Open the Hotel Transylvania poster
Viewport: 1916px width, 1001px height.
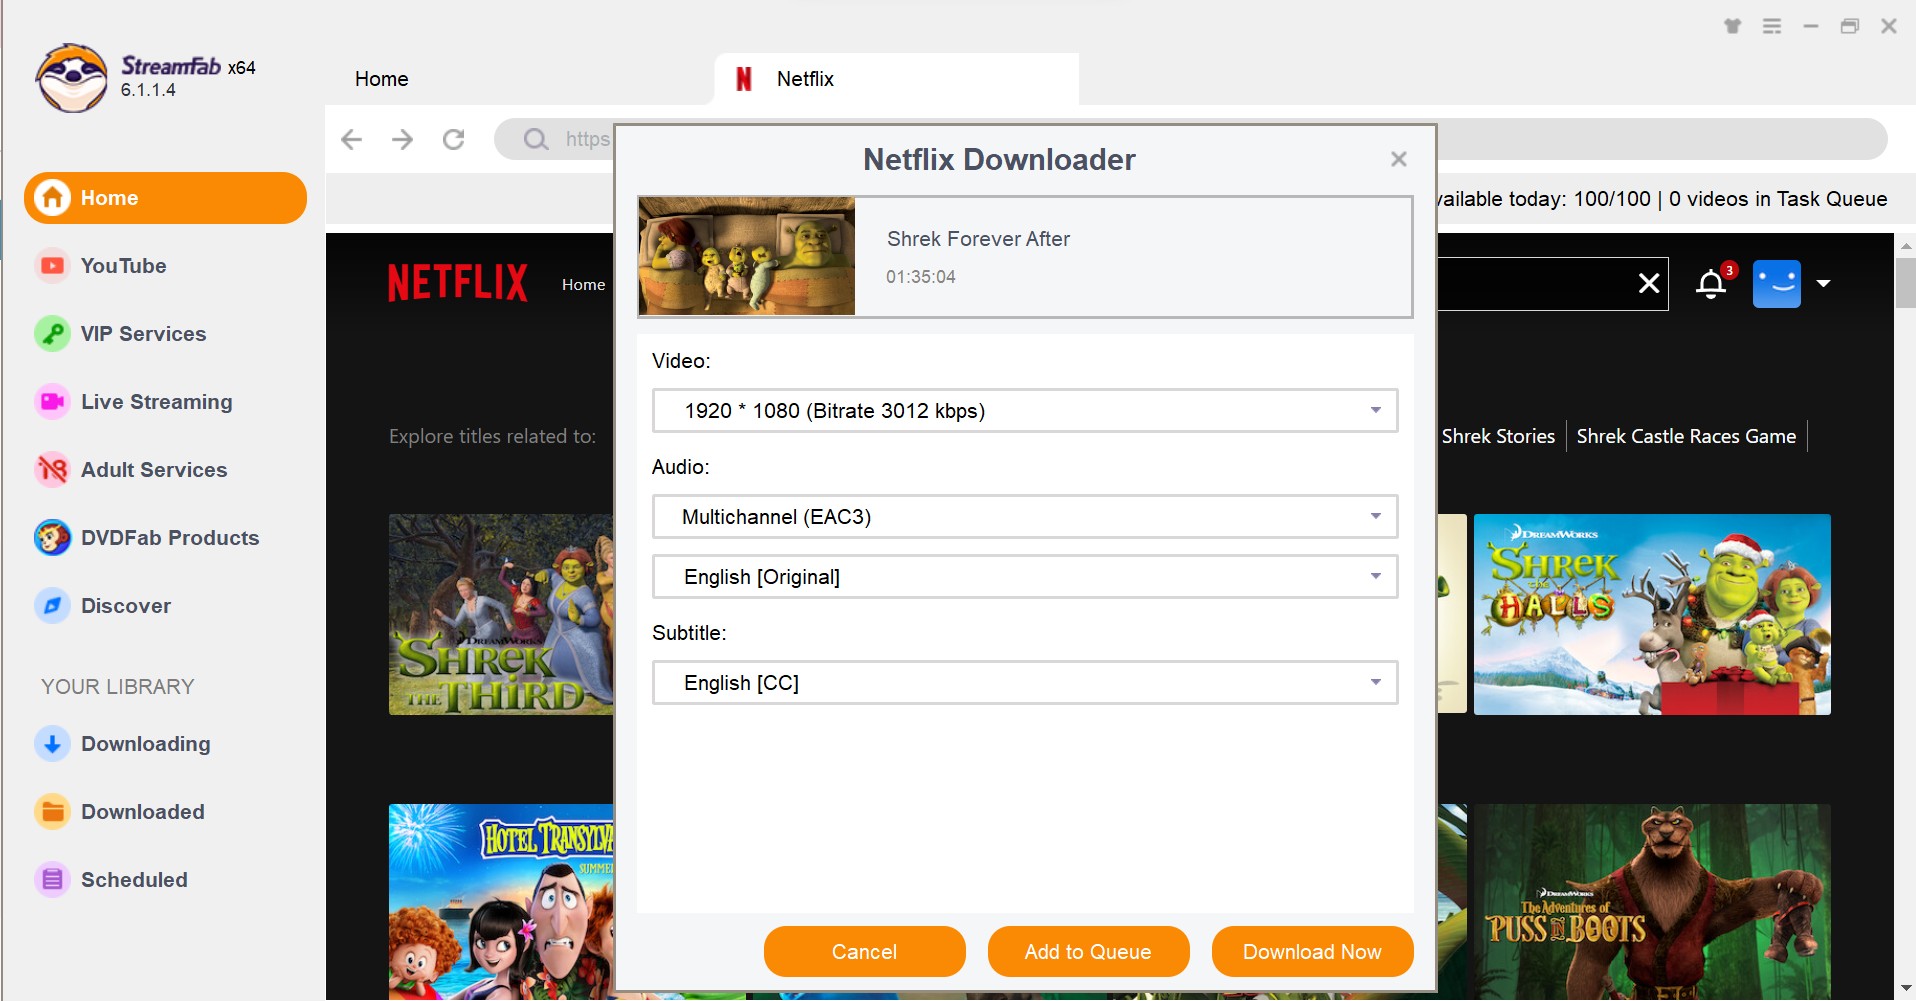point(501,902)
